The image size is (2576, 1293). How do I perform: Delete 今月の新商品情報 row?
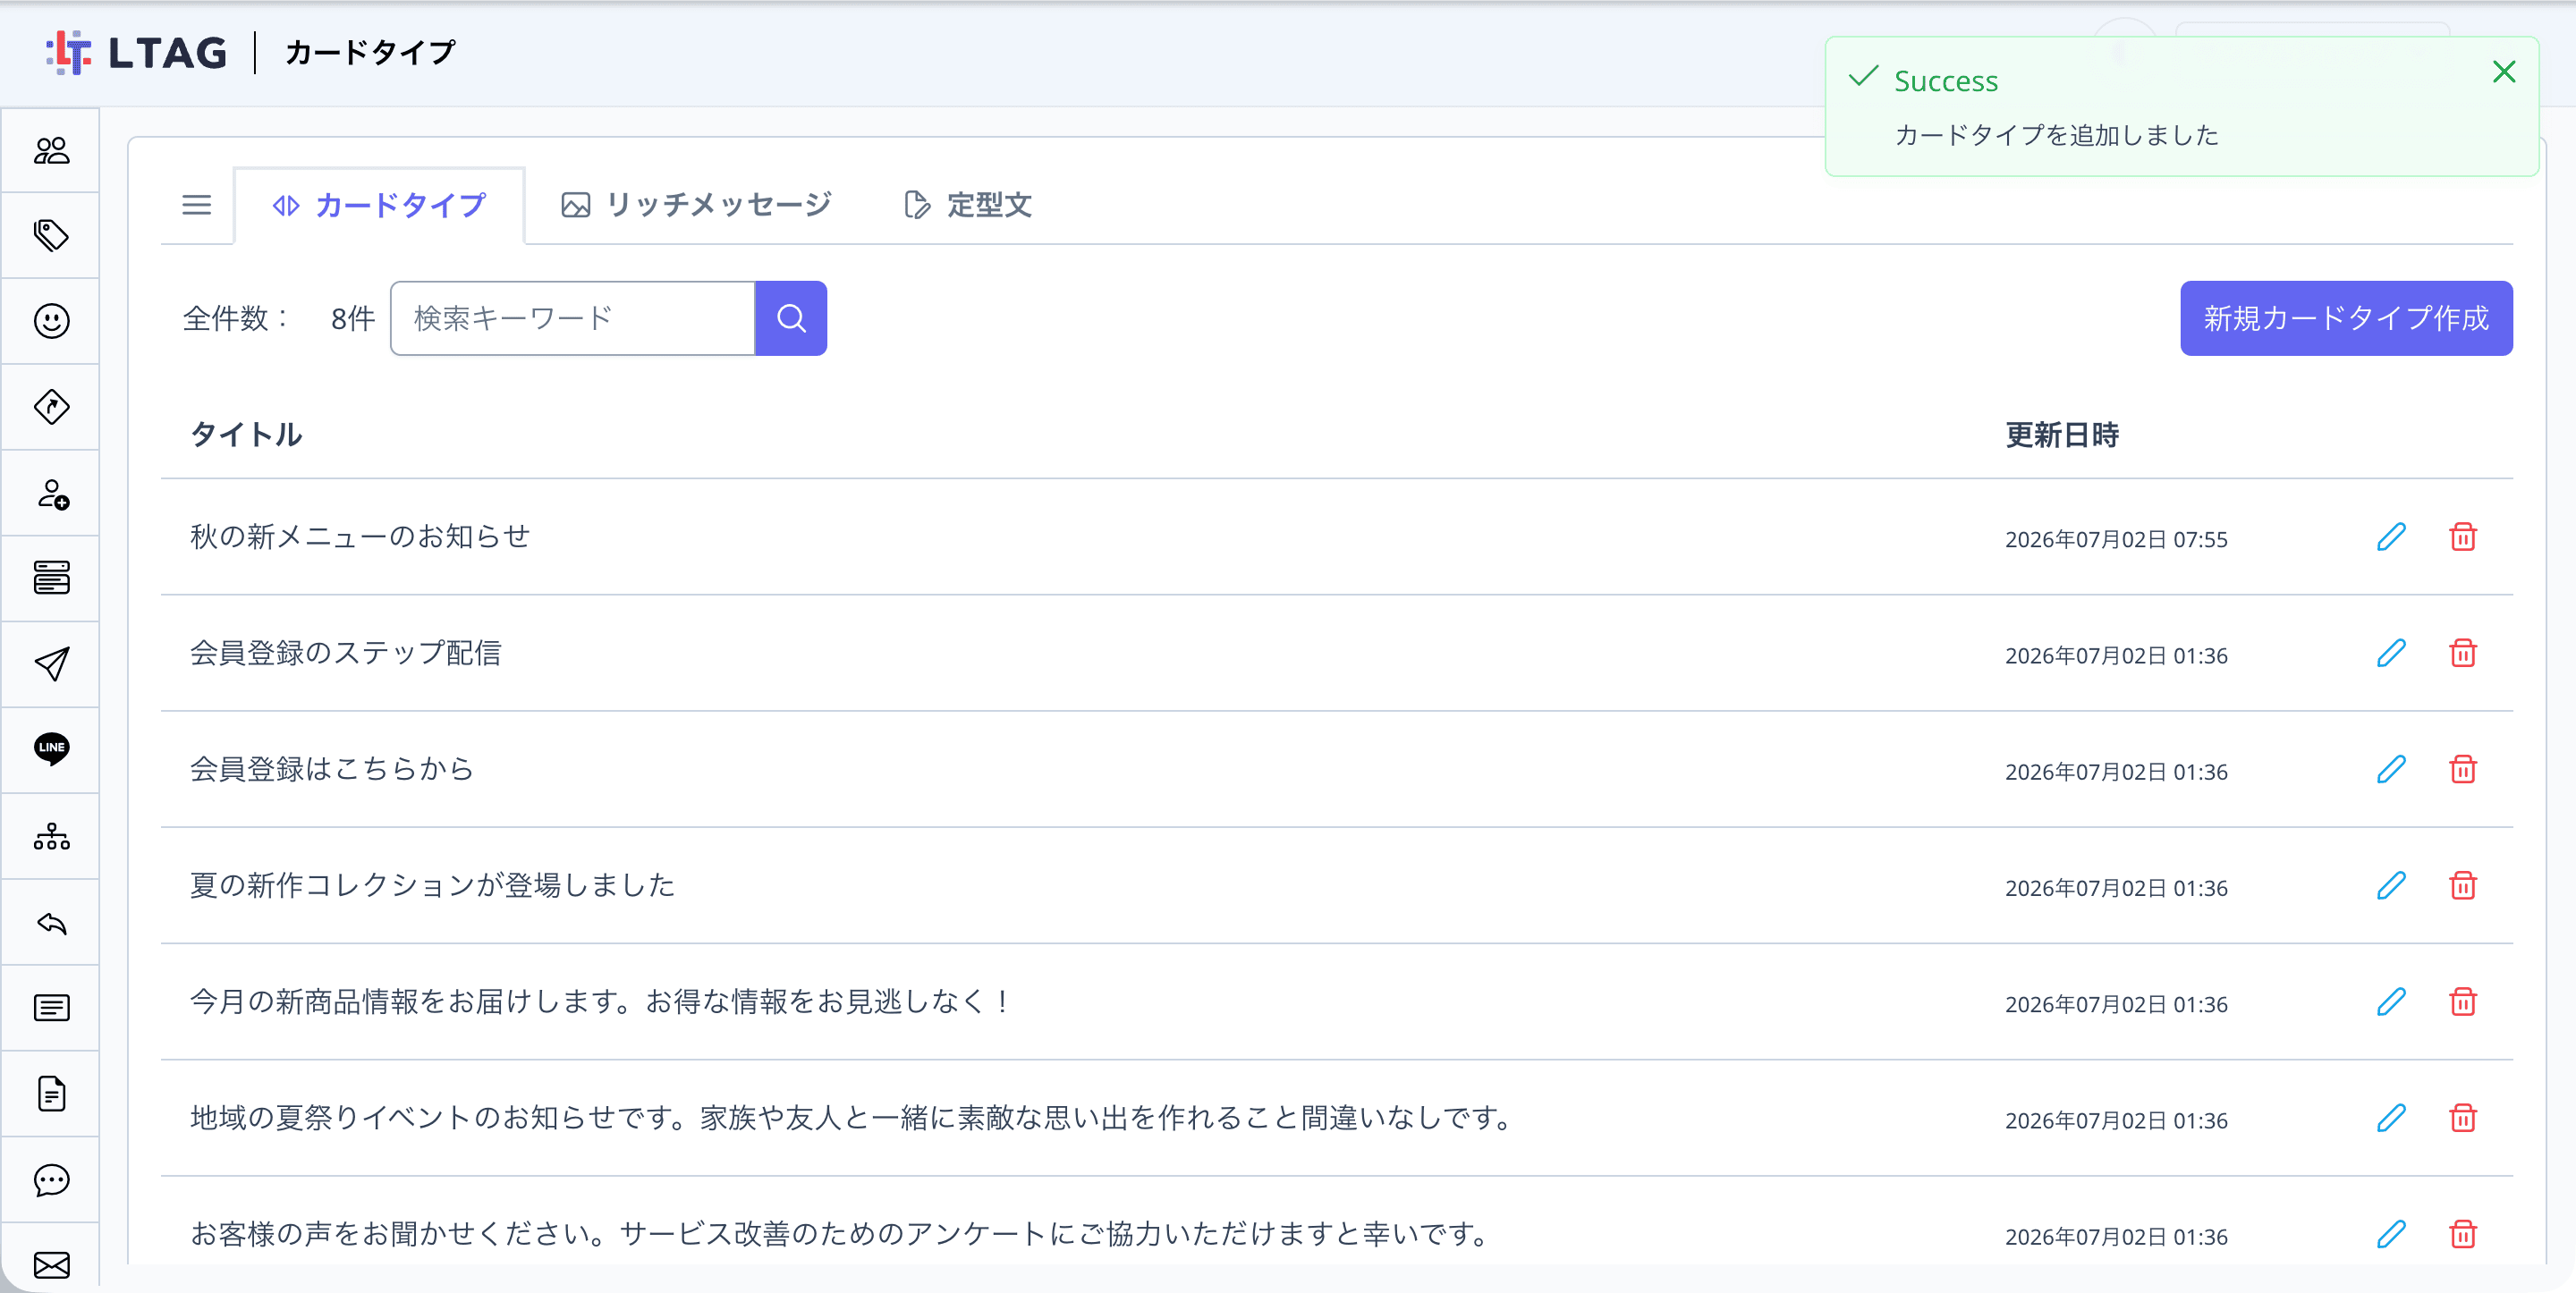click(2462, 1001)
